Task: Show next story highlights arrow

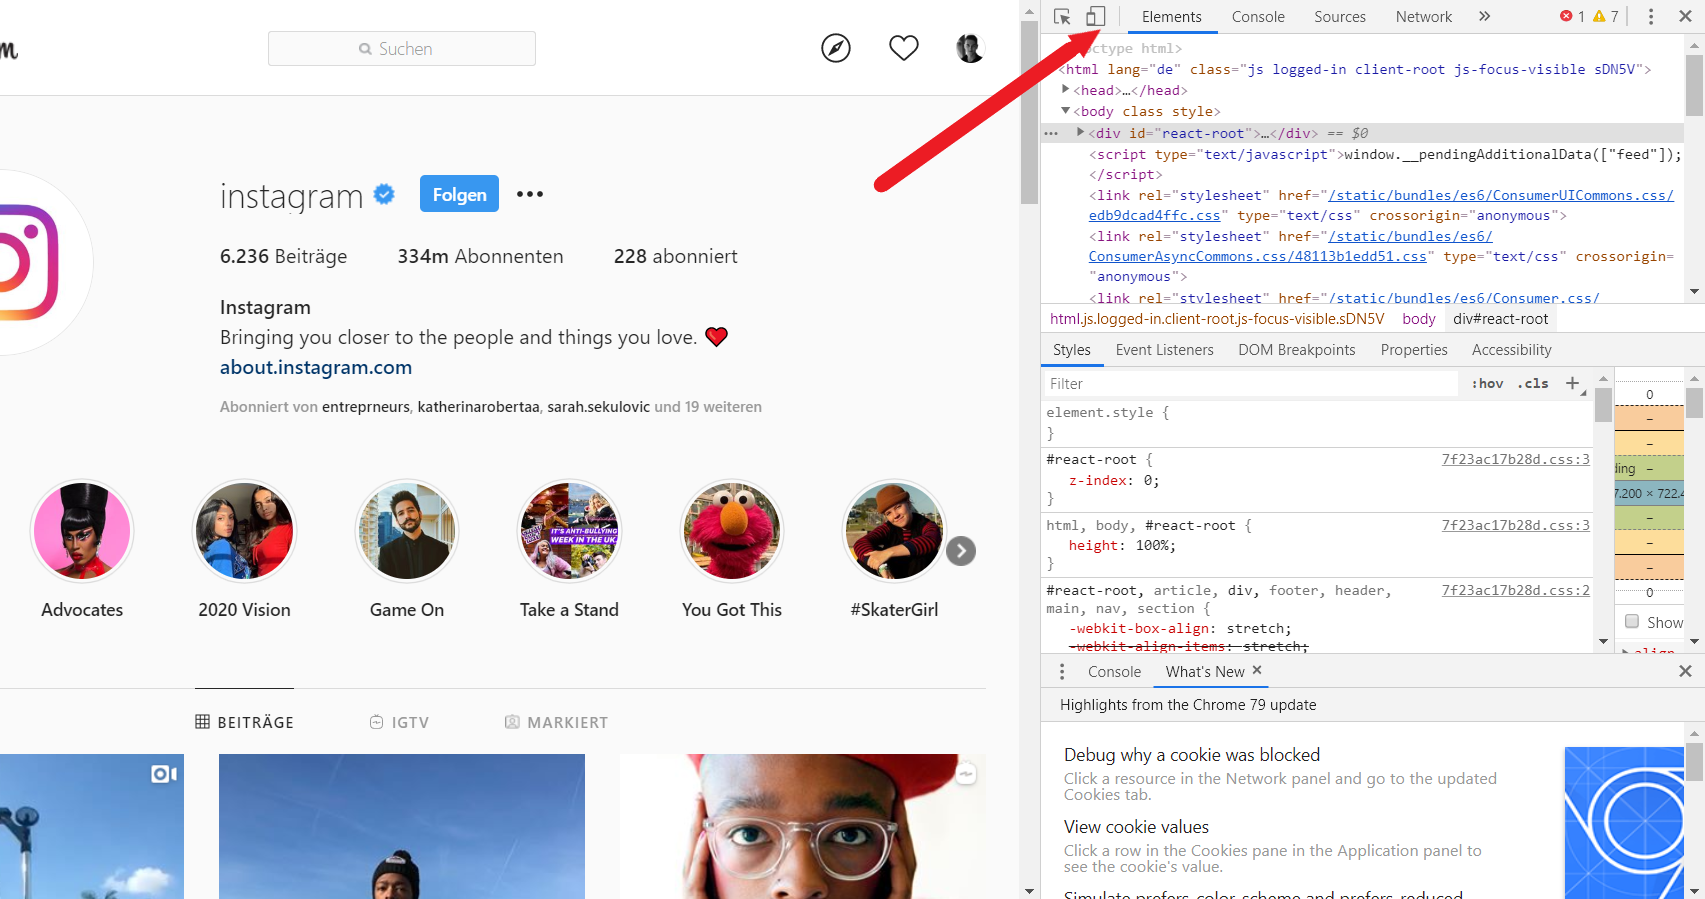Action: pos(961,551)
